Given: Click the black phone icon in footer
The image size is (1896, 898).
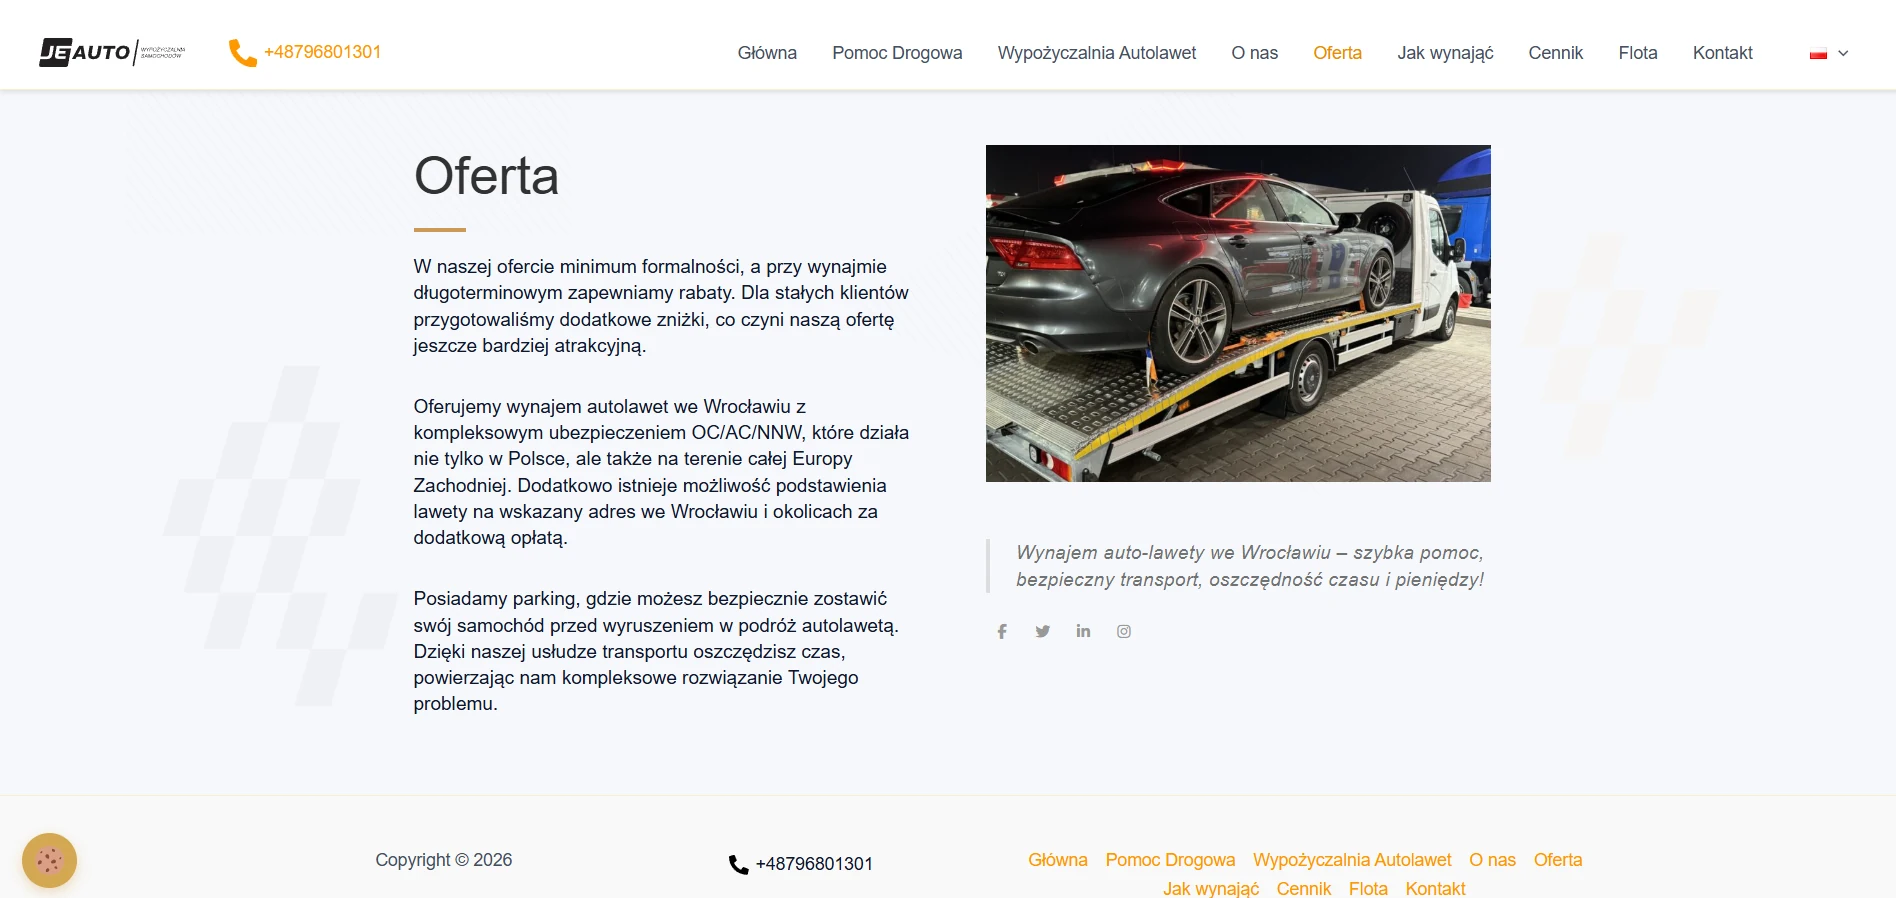Looking at the screenshot, I should [x=738, y=864].
